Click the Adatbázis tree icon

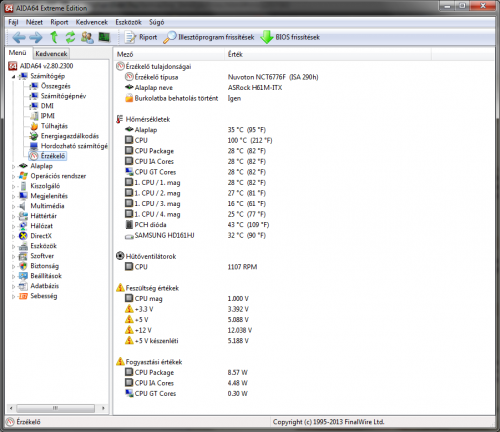click(23, 286)
